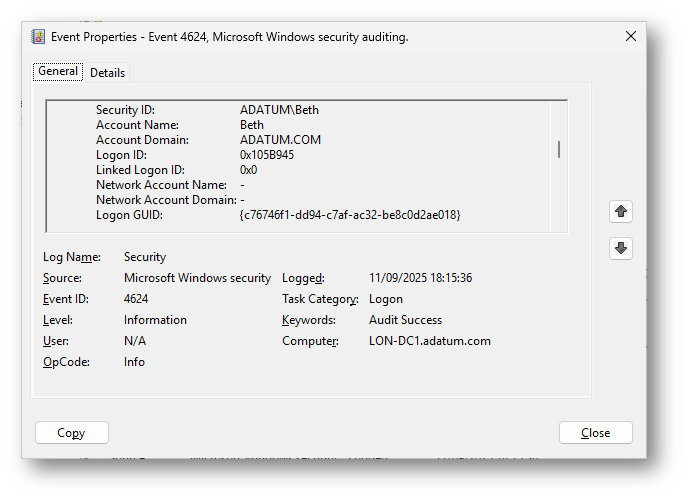
Task: Switch to the Details tab
Action: [107, 72]
